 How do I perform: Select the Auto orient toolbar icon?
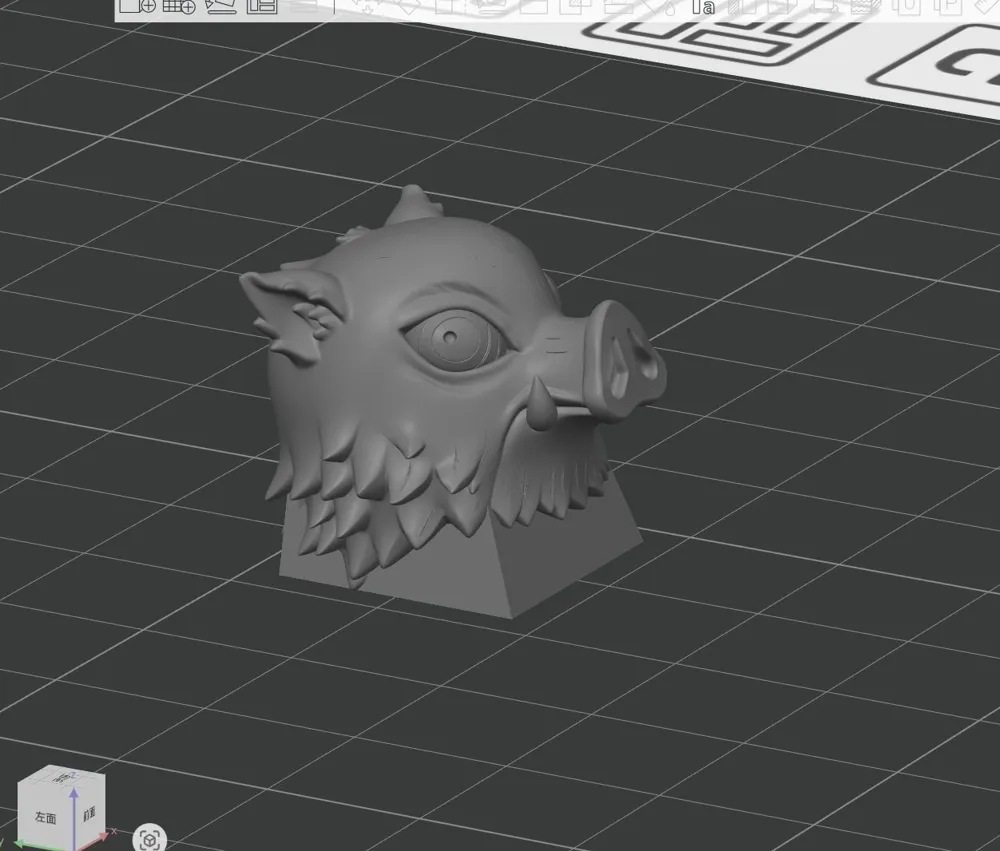click(x=220, y=6)
